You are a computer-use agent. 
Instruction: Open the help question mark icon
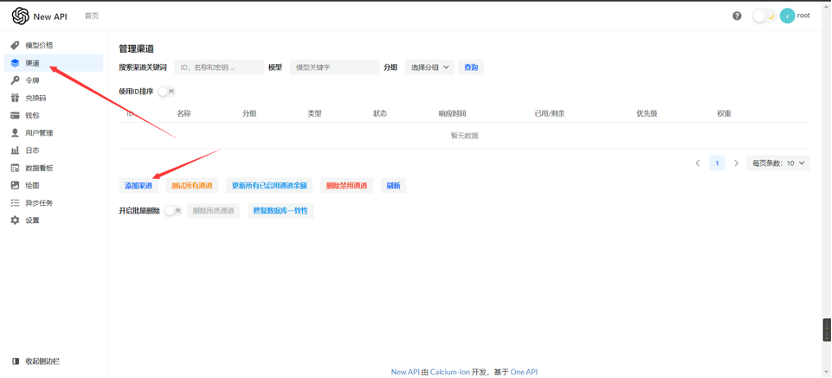click(737, 16)
